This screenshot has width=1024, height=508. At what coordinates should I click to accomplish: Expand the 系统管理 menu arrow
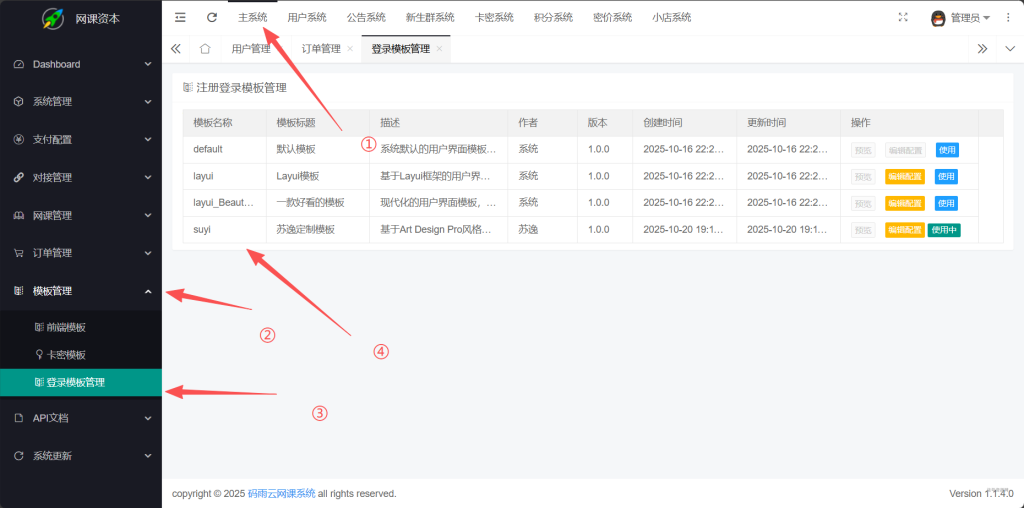148,102
